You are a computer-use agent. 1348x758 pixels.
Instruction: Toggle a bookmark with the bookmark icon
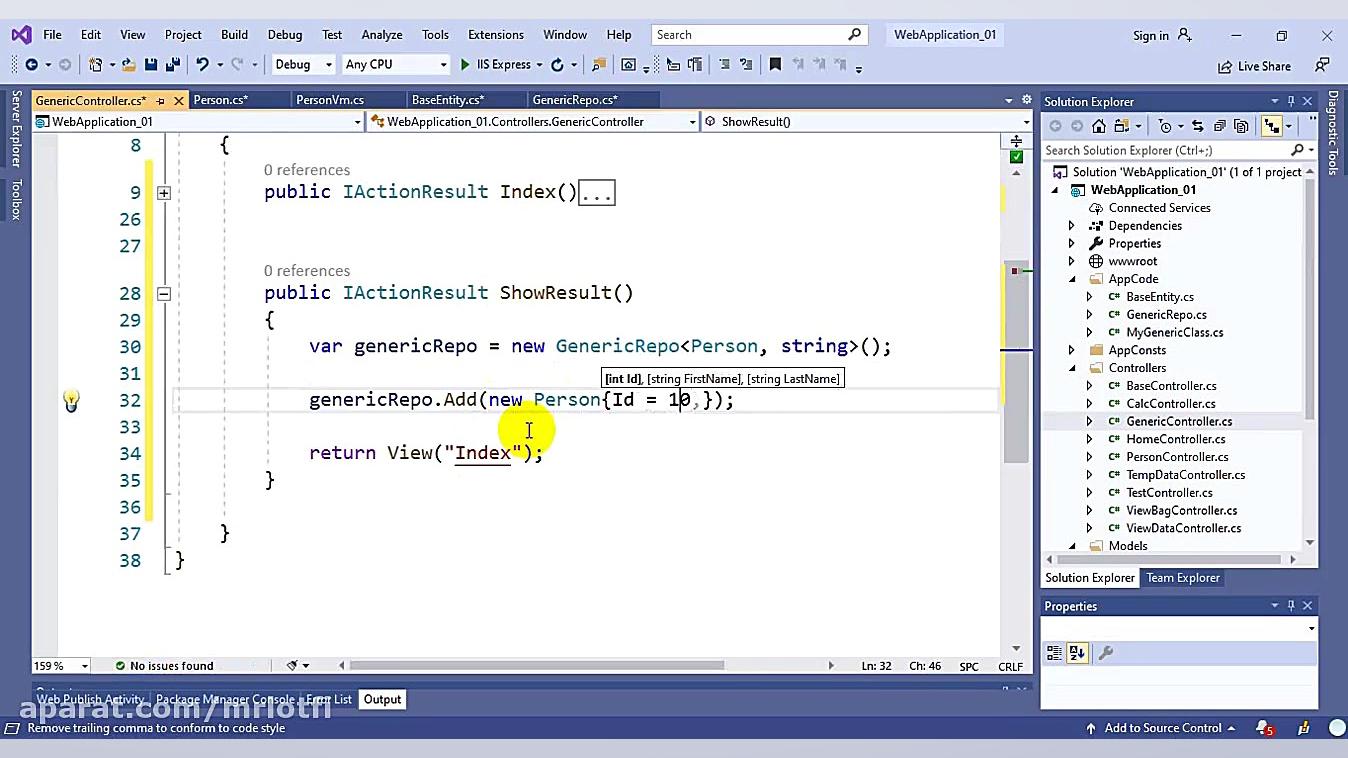(x=775, y=65)
